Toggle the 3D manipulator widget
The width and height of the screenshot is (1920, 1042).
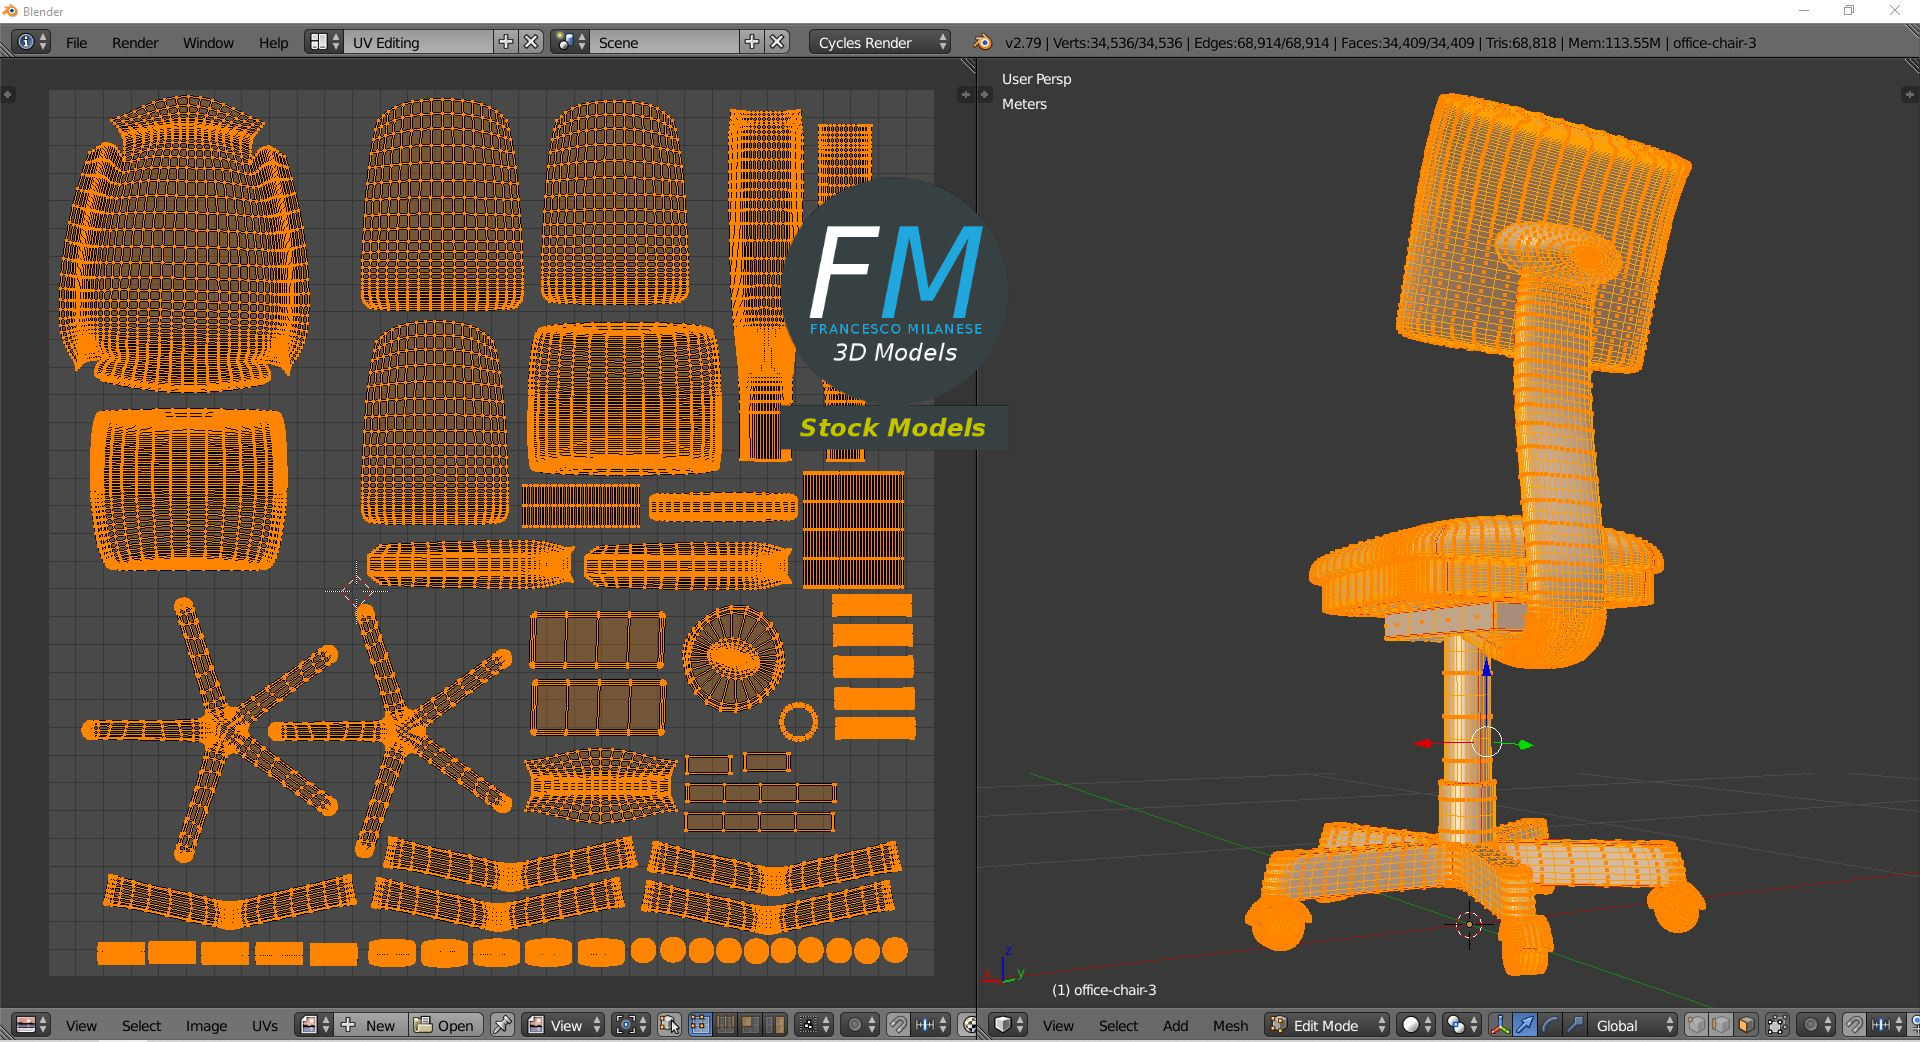[1500, 1025]
